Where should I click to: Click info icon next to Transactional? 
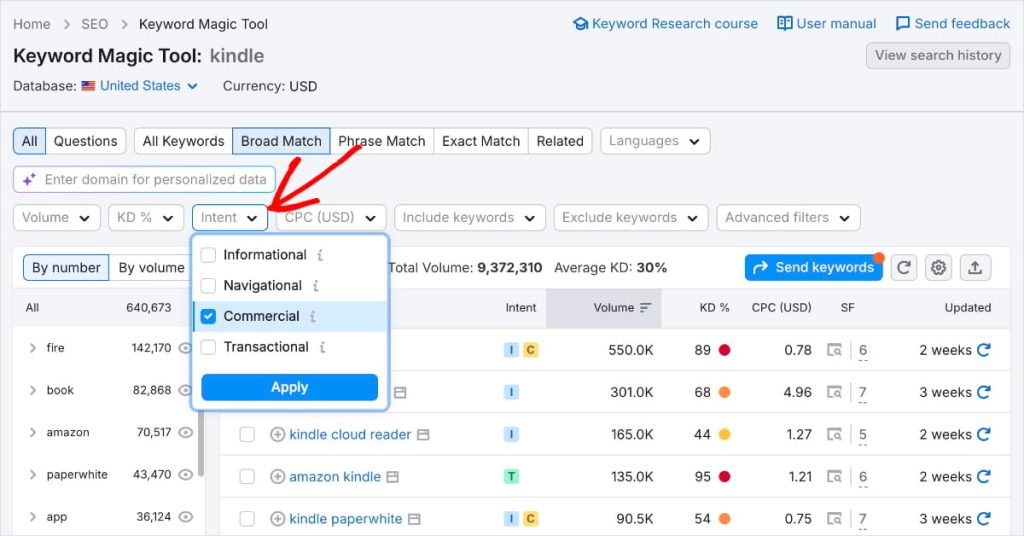tap(322, 347)
